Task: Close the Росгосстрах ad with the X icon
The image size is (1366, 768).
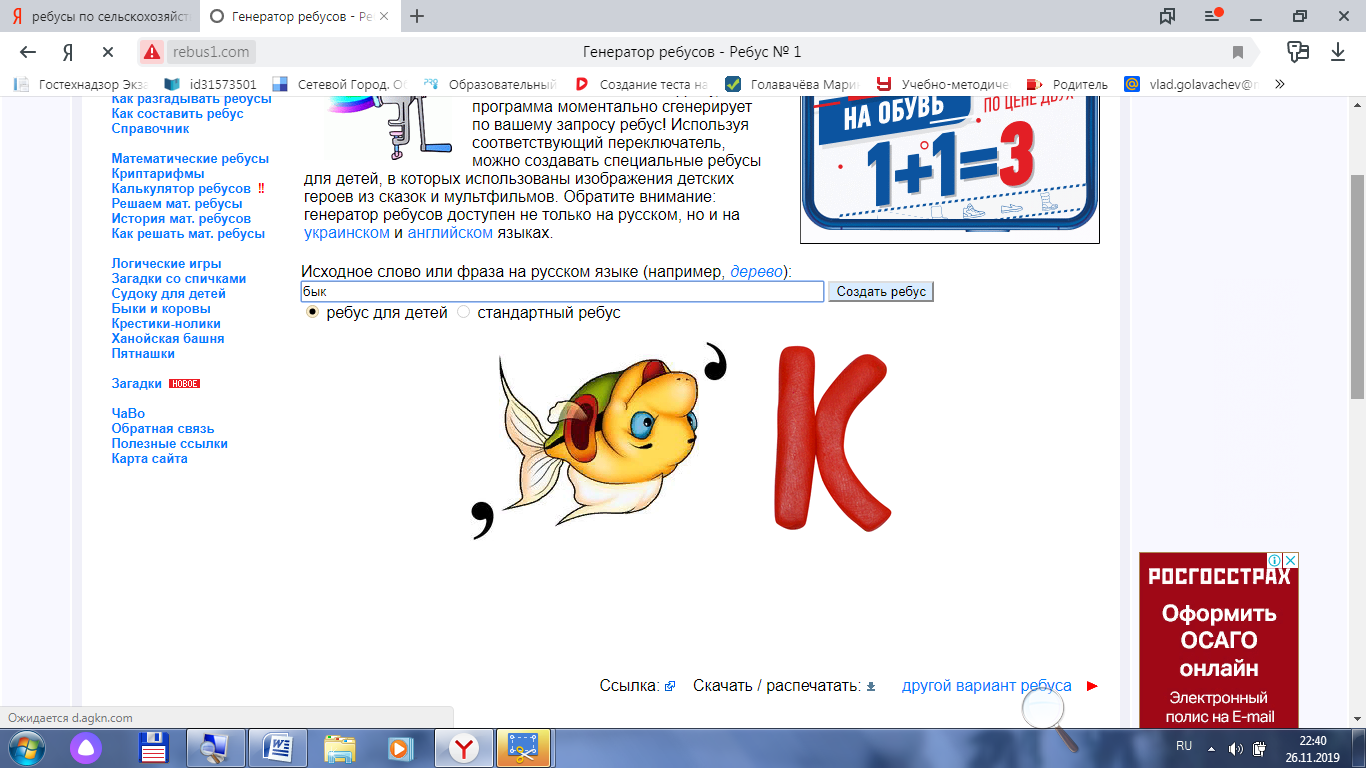Action: [1291, 560]
